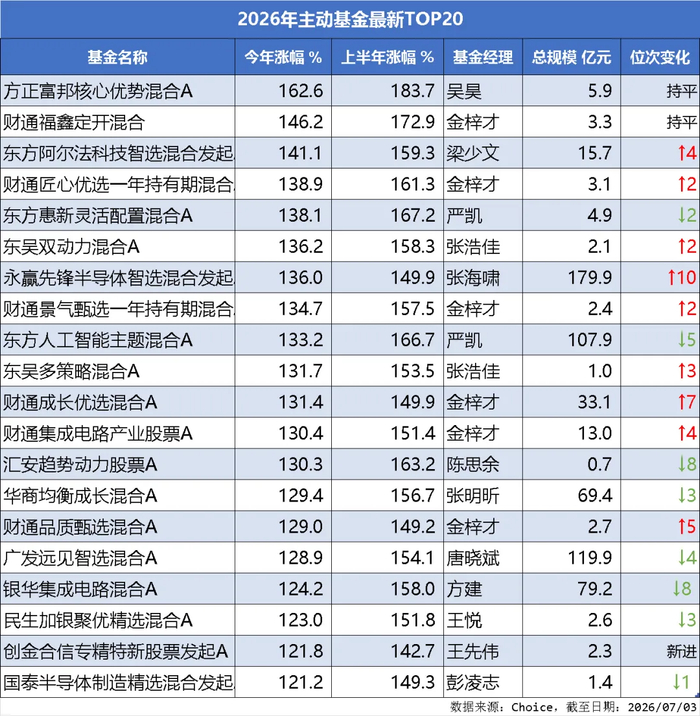
Task: Click the 69.4 fund size value
Action: 595,495
